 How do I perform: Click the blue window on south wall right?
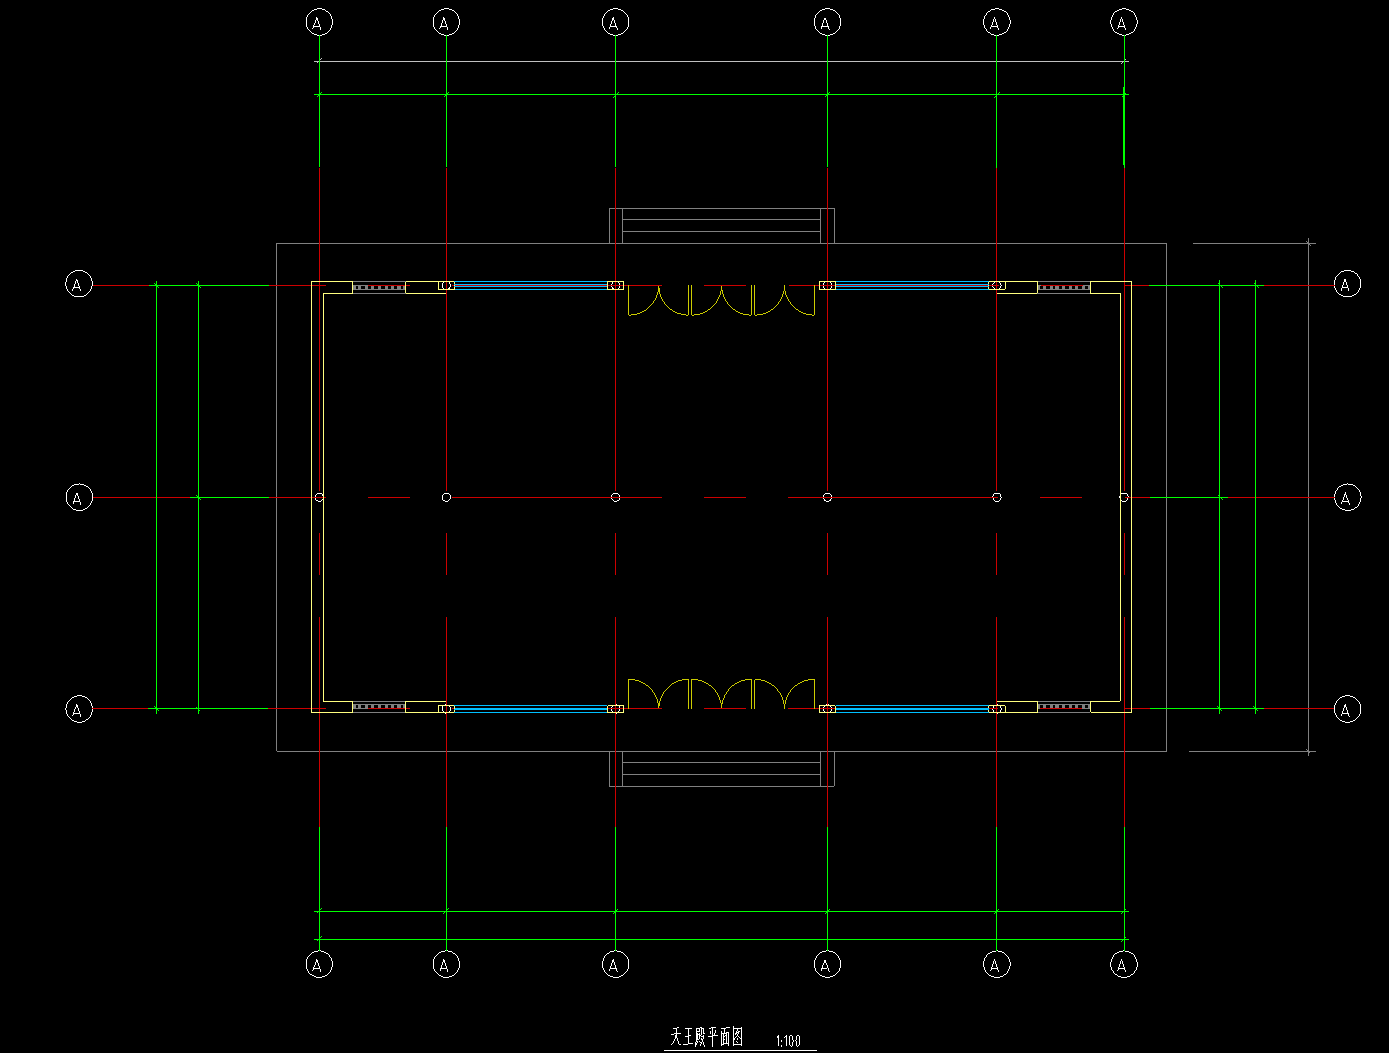911,709
